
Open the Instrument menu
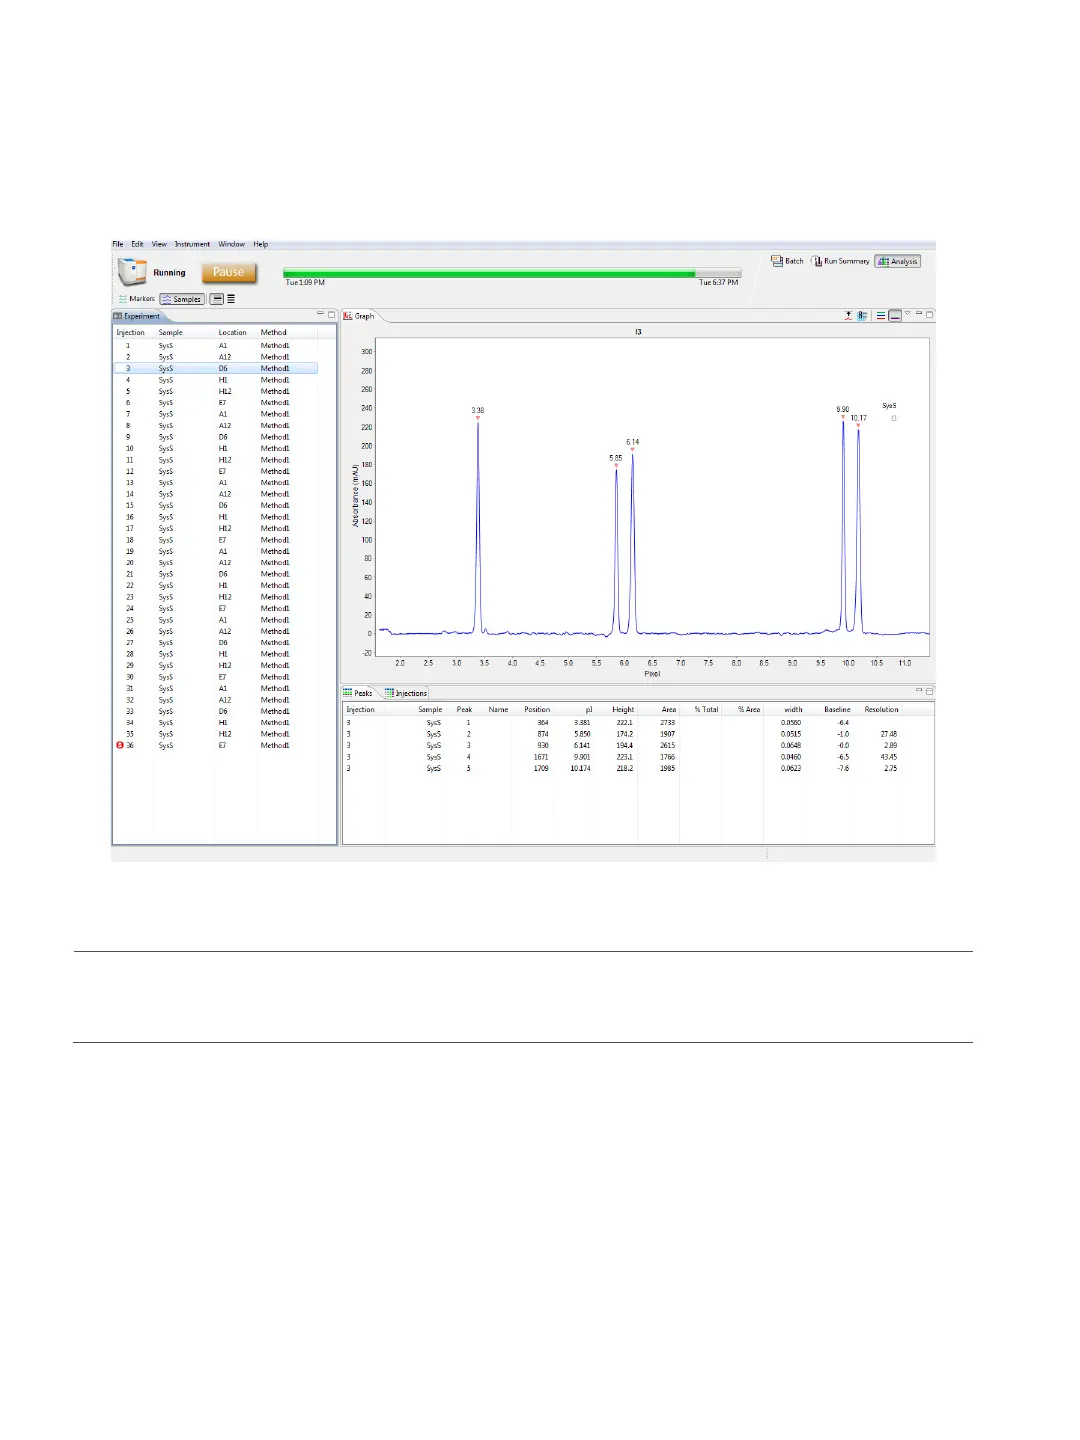tap(192, 244)
